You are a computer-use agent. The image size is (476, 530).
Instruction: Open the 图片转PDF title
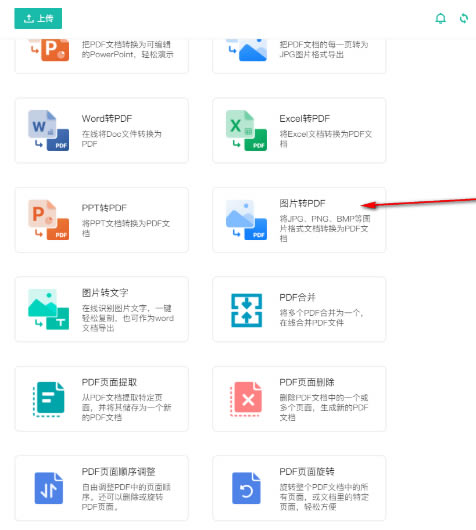(303, 203)
